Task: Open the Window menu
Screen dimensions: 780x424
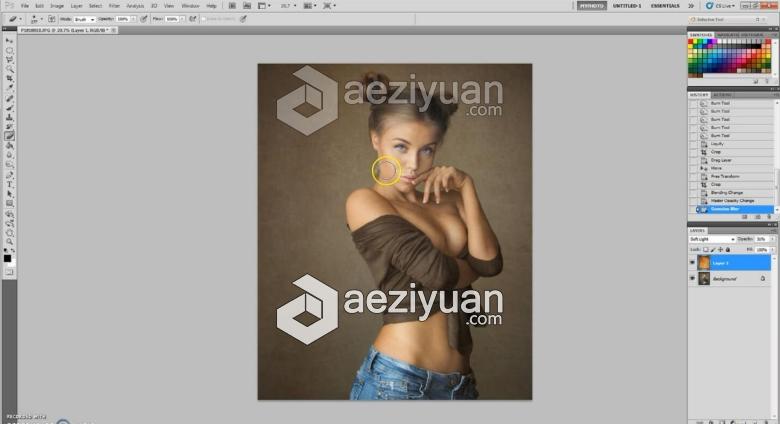Action: 190,6
